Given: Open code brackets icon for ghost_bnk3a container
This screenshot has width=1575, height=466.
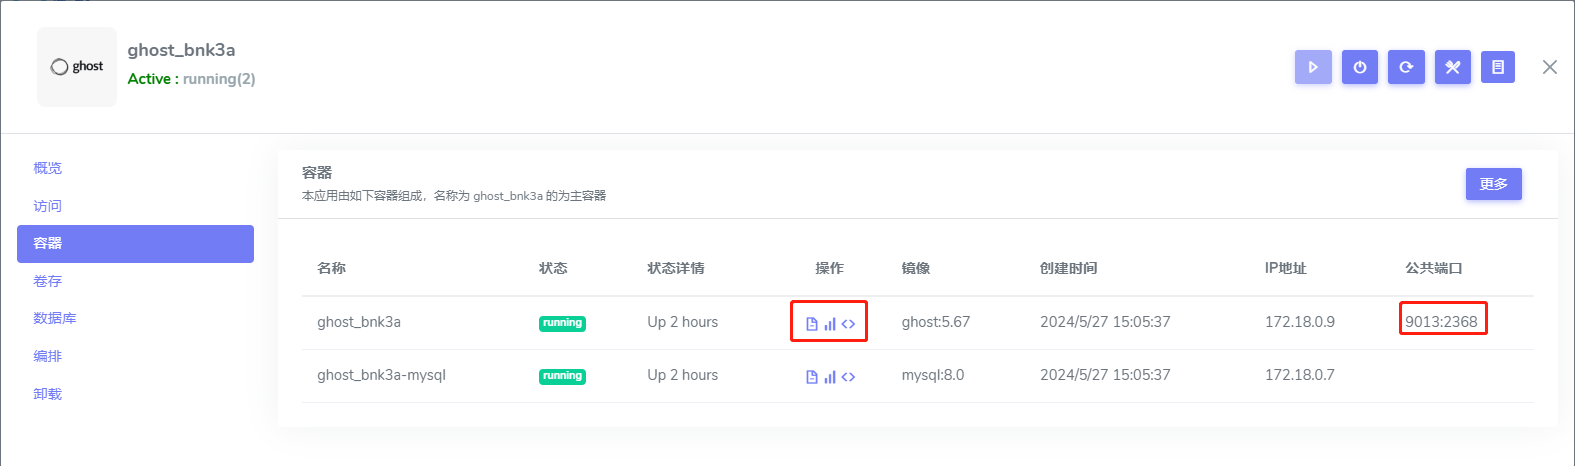Looking at the screenshot, I should [848, 324].
